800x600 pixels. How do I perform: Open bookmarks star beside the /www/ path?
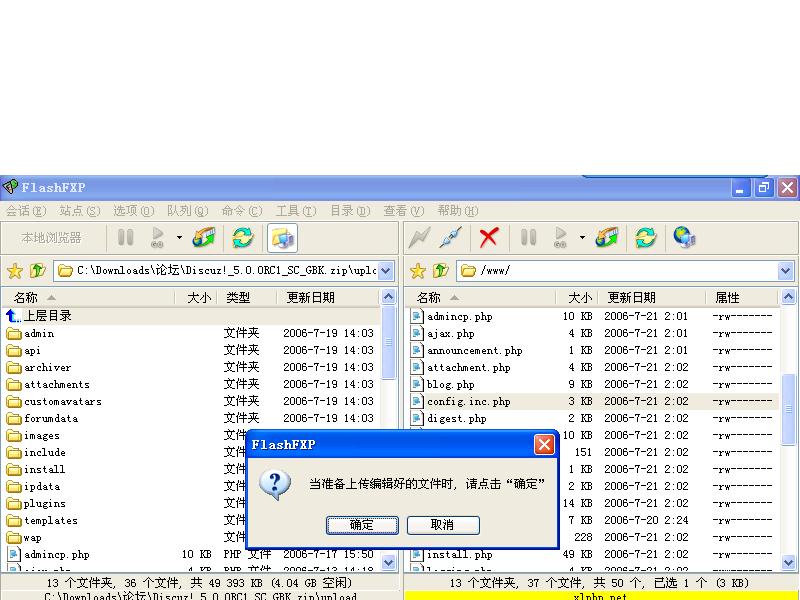[418, 270]
